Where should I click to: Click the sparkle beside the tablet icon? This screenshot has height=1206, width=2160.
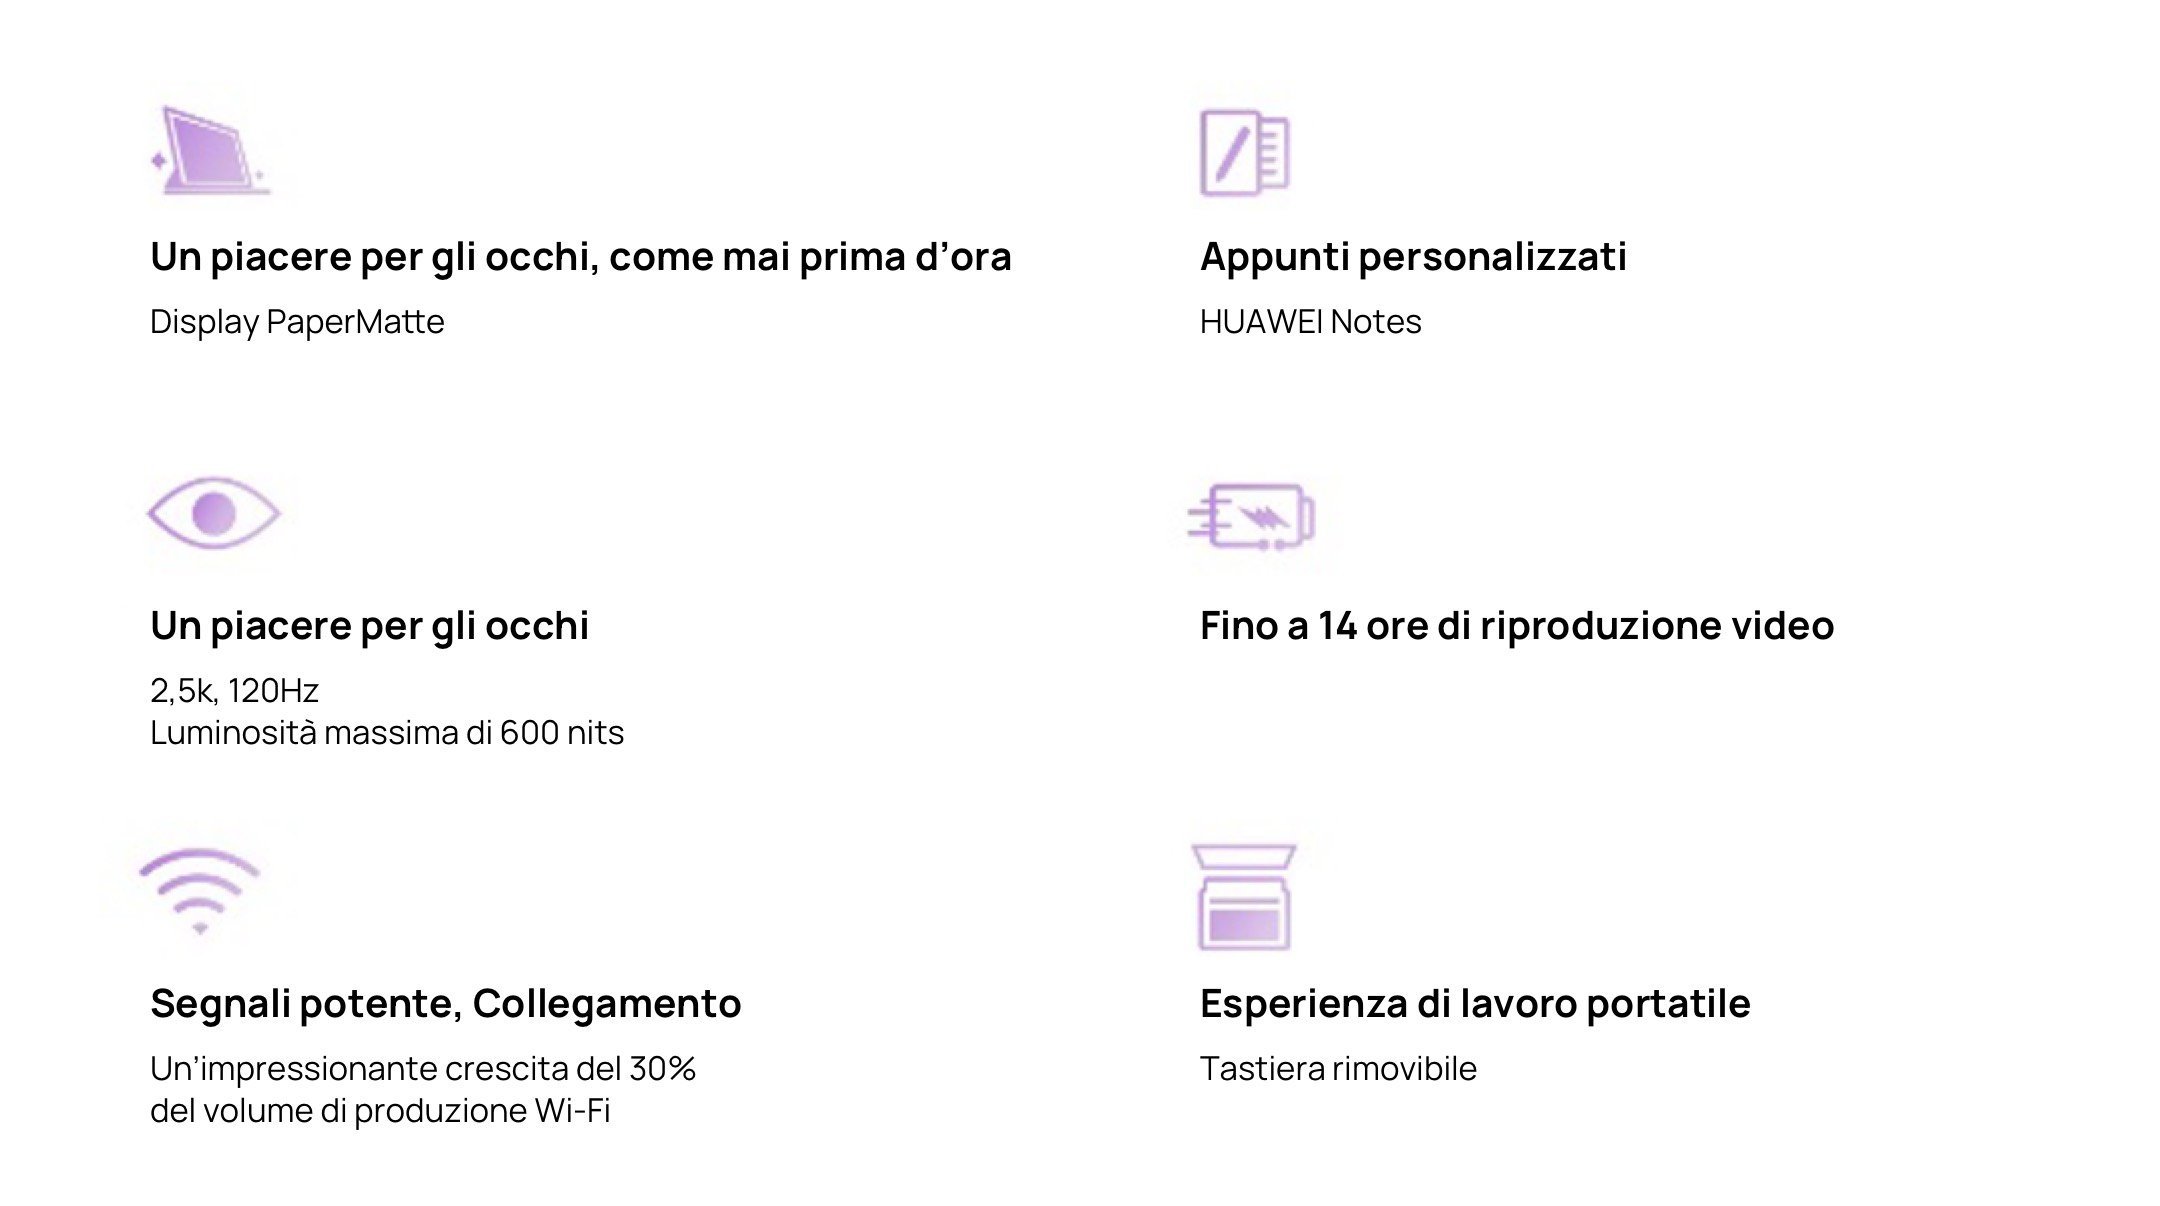(x=158, y=160)
